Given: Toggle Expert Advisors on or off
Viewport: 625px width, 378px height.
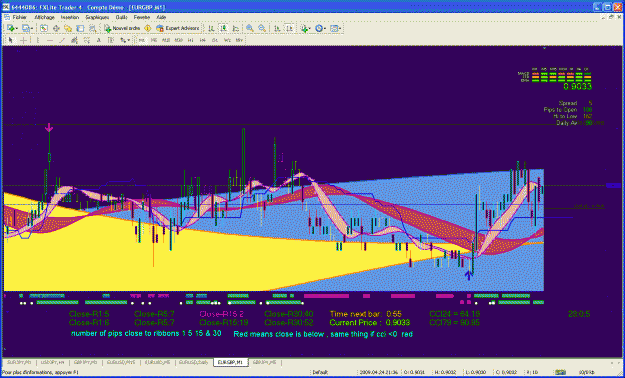Looking at the screenshot, I should 178,28.
